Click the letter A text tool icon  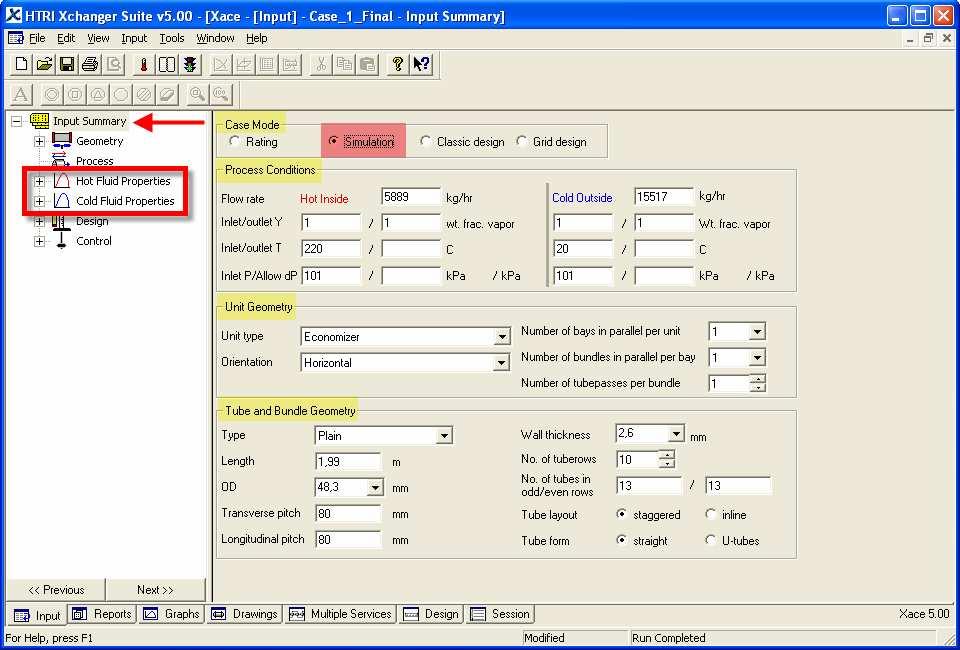[21, 94]
